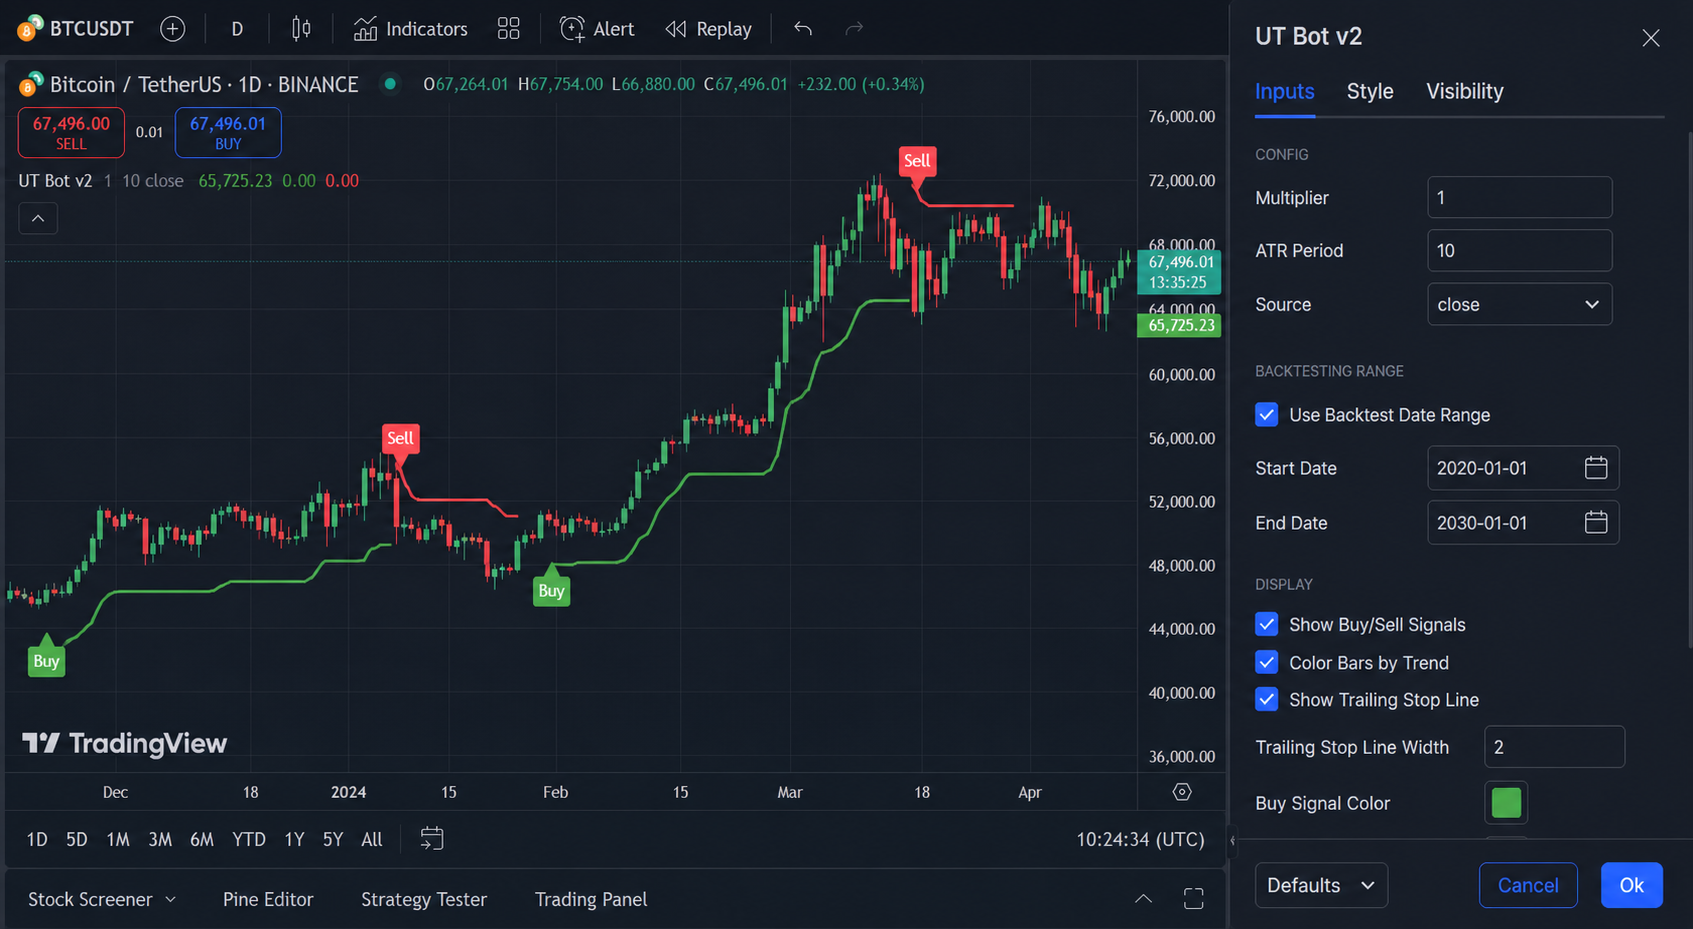Open the Defaults dropdown

click(1321, 885)
